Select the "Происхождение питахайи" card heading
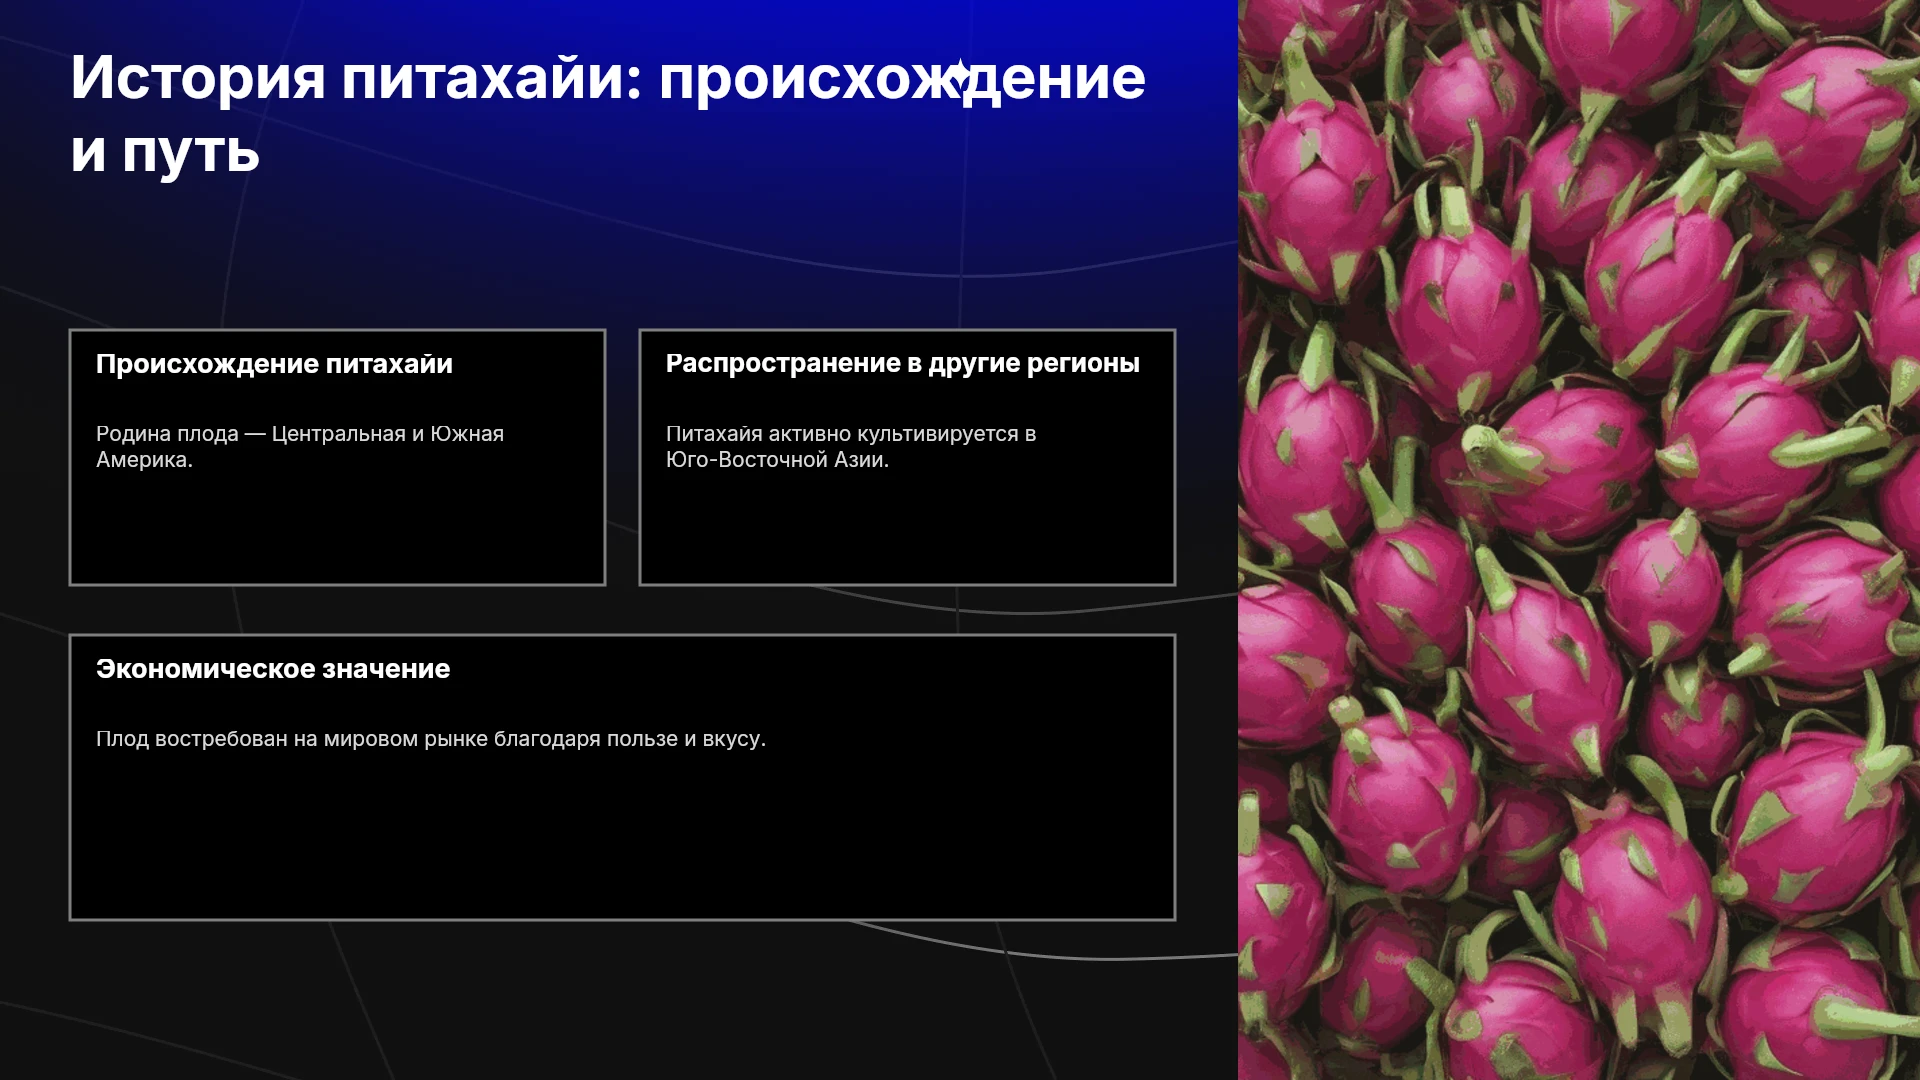1920x1080 pixels. click(x=274, y=364)
